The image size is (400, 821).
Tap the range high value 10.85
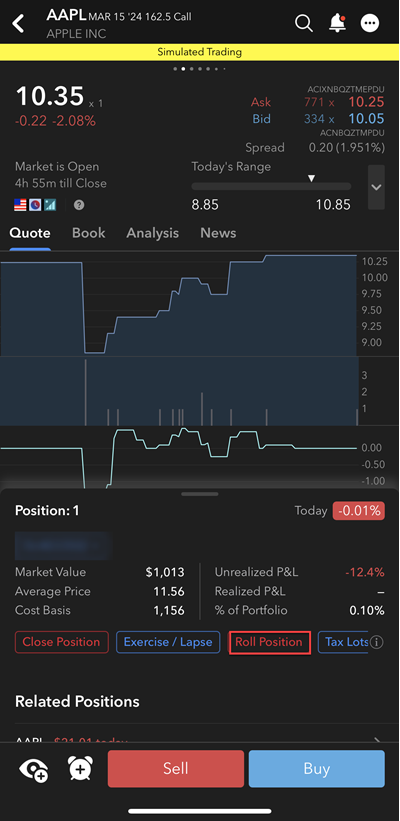(x=333, y=205)
